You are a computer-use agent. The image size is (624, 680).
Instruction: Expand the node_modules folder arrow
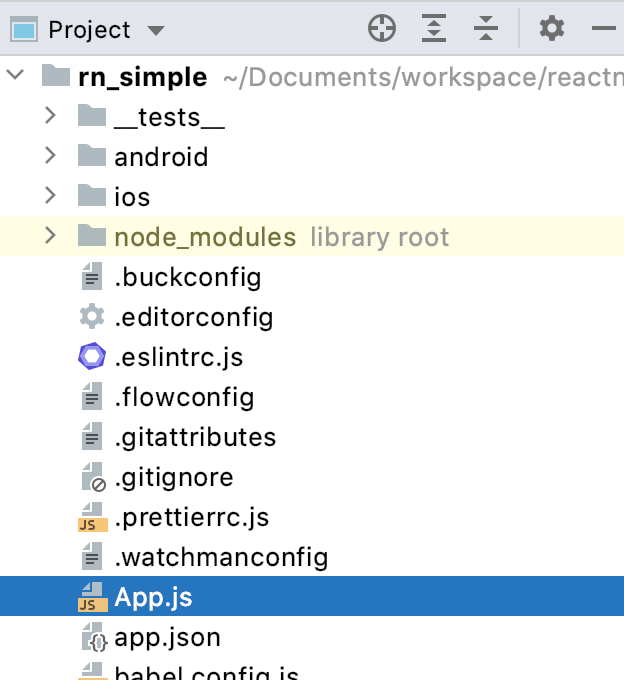[x=50, y=236]
